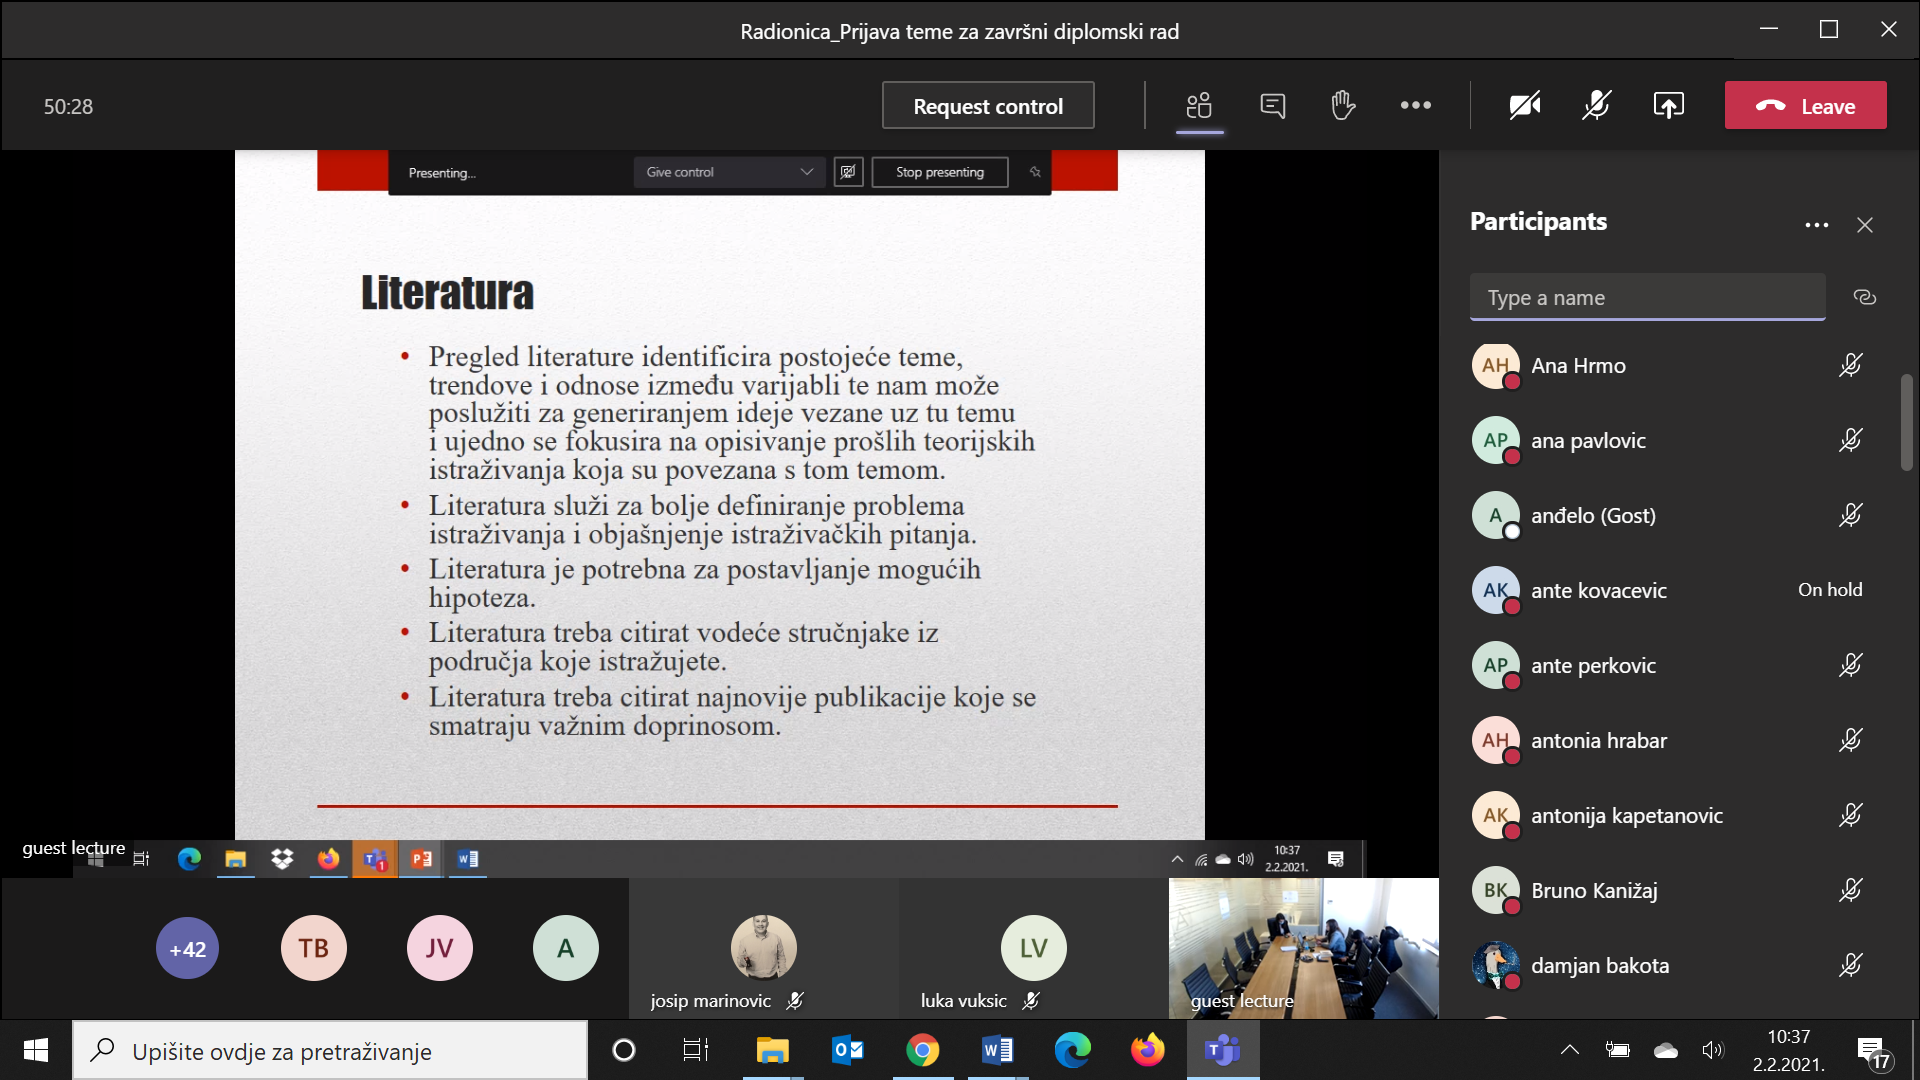Open More actions ellipsis in meeting toolbar
Viewport: 1920px width, 1080px height.
[x=1415, y=105]
